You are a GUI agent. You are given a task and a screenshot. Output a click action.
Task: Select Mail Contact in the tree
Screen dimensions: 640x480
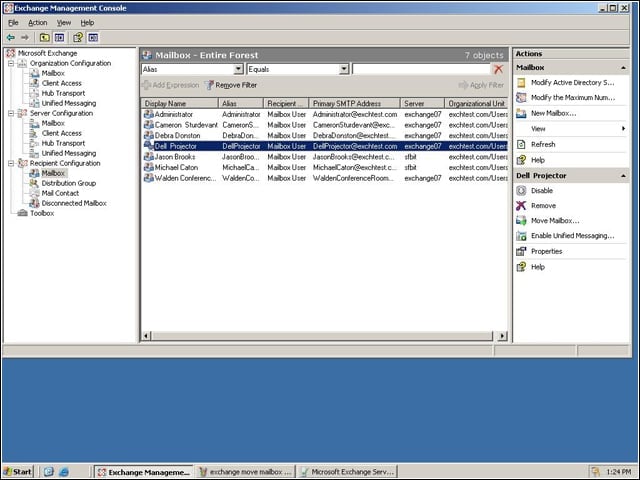pos(60,193)
